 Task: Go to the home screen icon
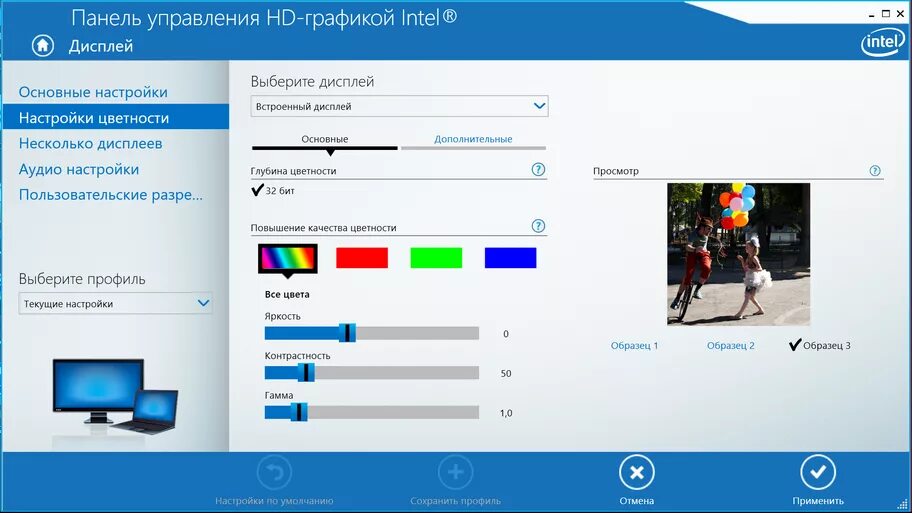[x=42, y=45]
